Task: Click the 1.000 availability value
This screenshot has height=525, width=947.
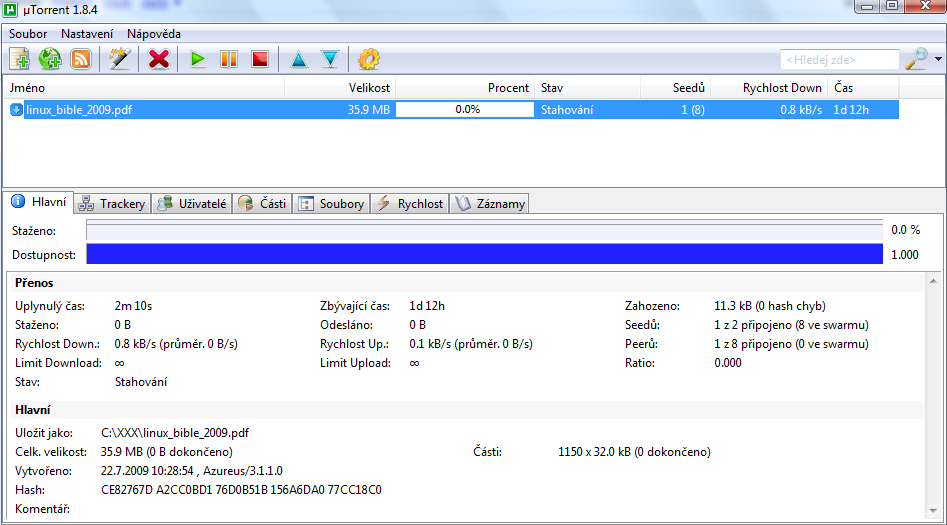Action: tap(905, 255)
